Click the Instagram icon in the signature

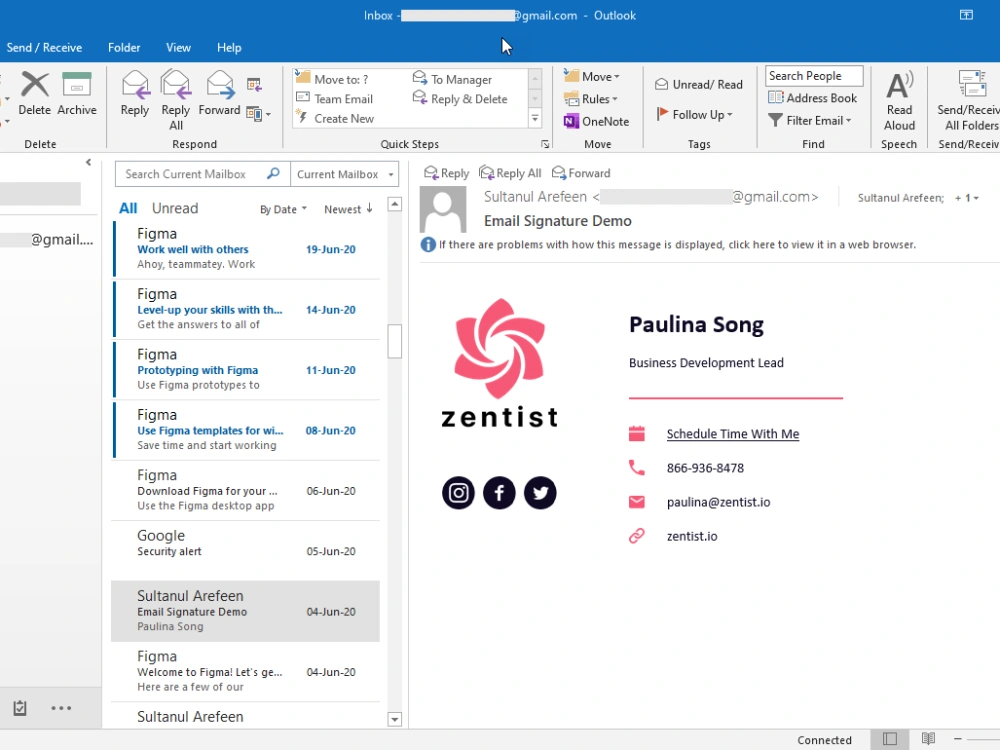(458, 492)
